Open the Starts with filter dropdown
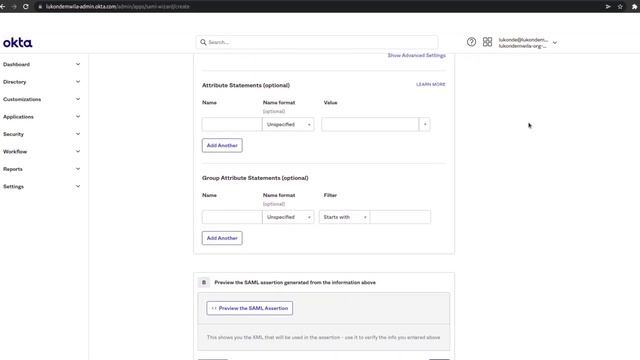Screen dimensions: 640x360 [344, 217]
